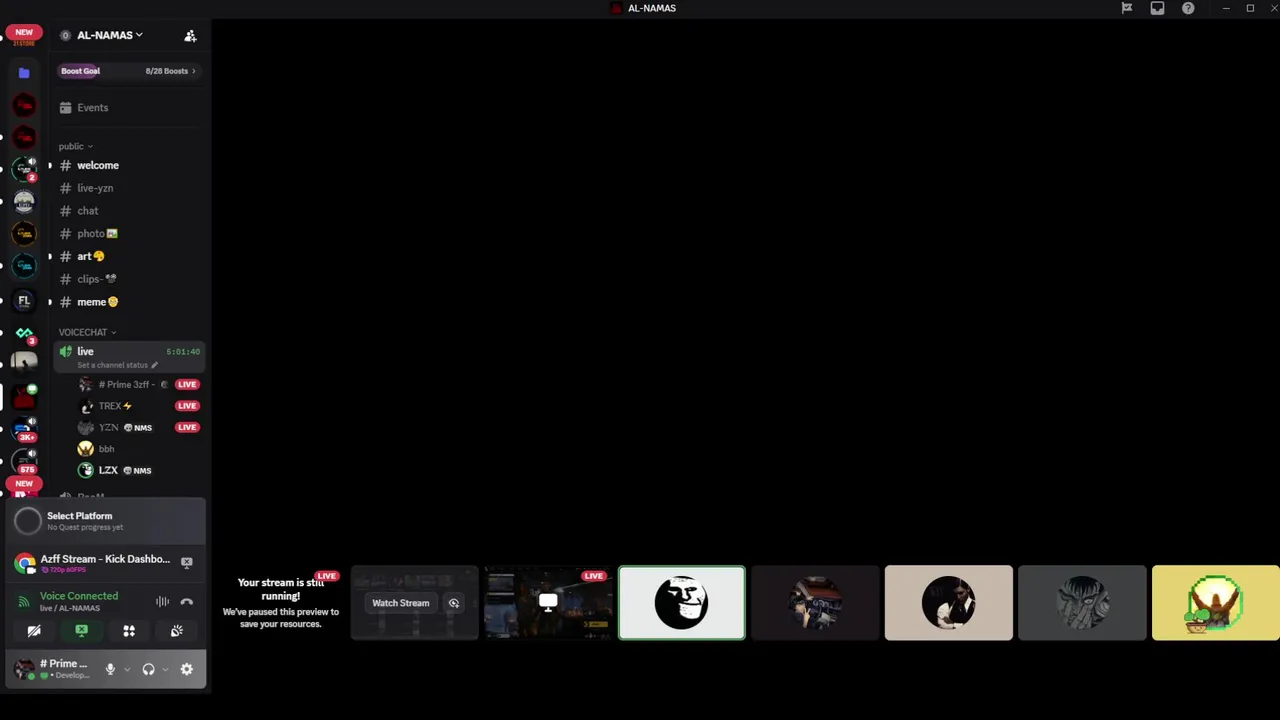Toggle the camera on or off
The height and width of the screenshot is (720, 1280).
coord(34,631)
